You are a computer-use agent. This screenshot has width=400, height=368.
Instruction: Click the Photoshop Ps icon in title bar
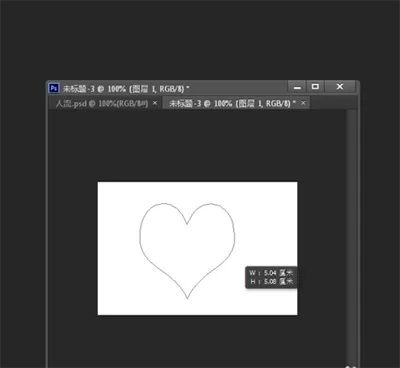pos(54,88)
